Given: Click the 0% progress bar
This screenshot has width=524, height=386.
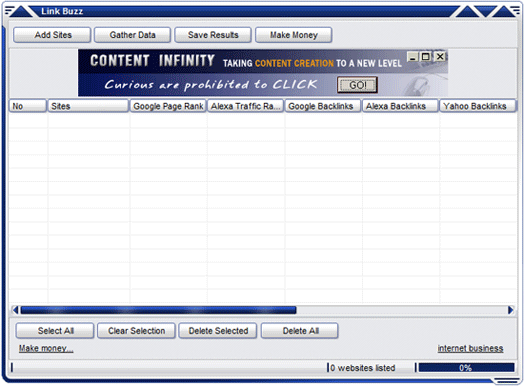Looking at the screenshot, I should pos(466,368).
